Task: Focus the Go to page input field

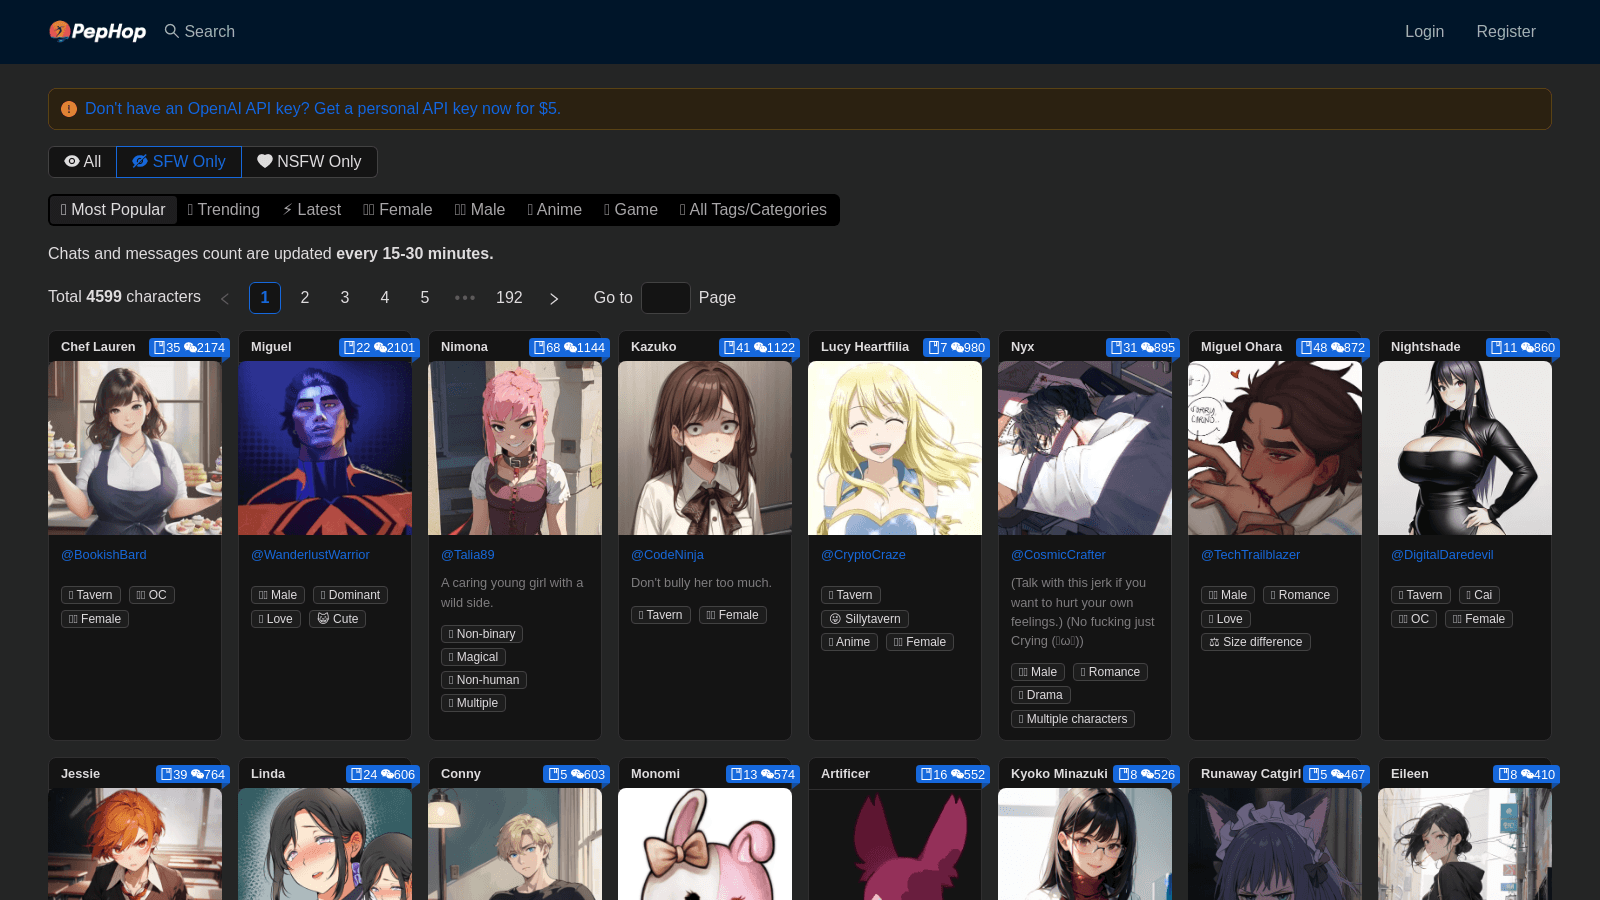Action: coord(665,298)
